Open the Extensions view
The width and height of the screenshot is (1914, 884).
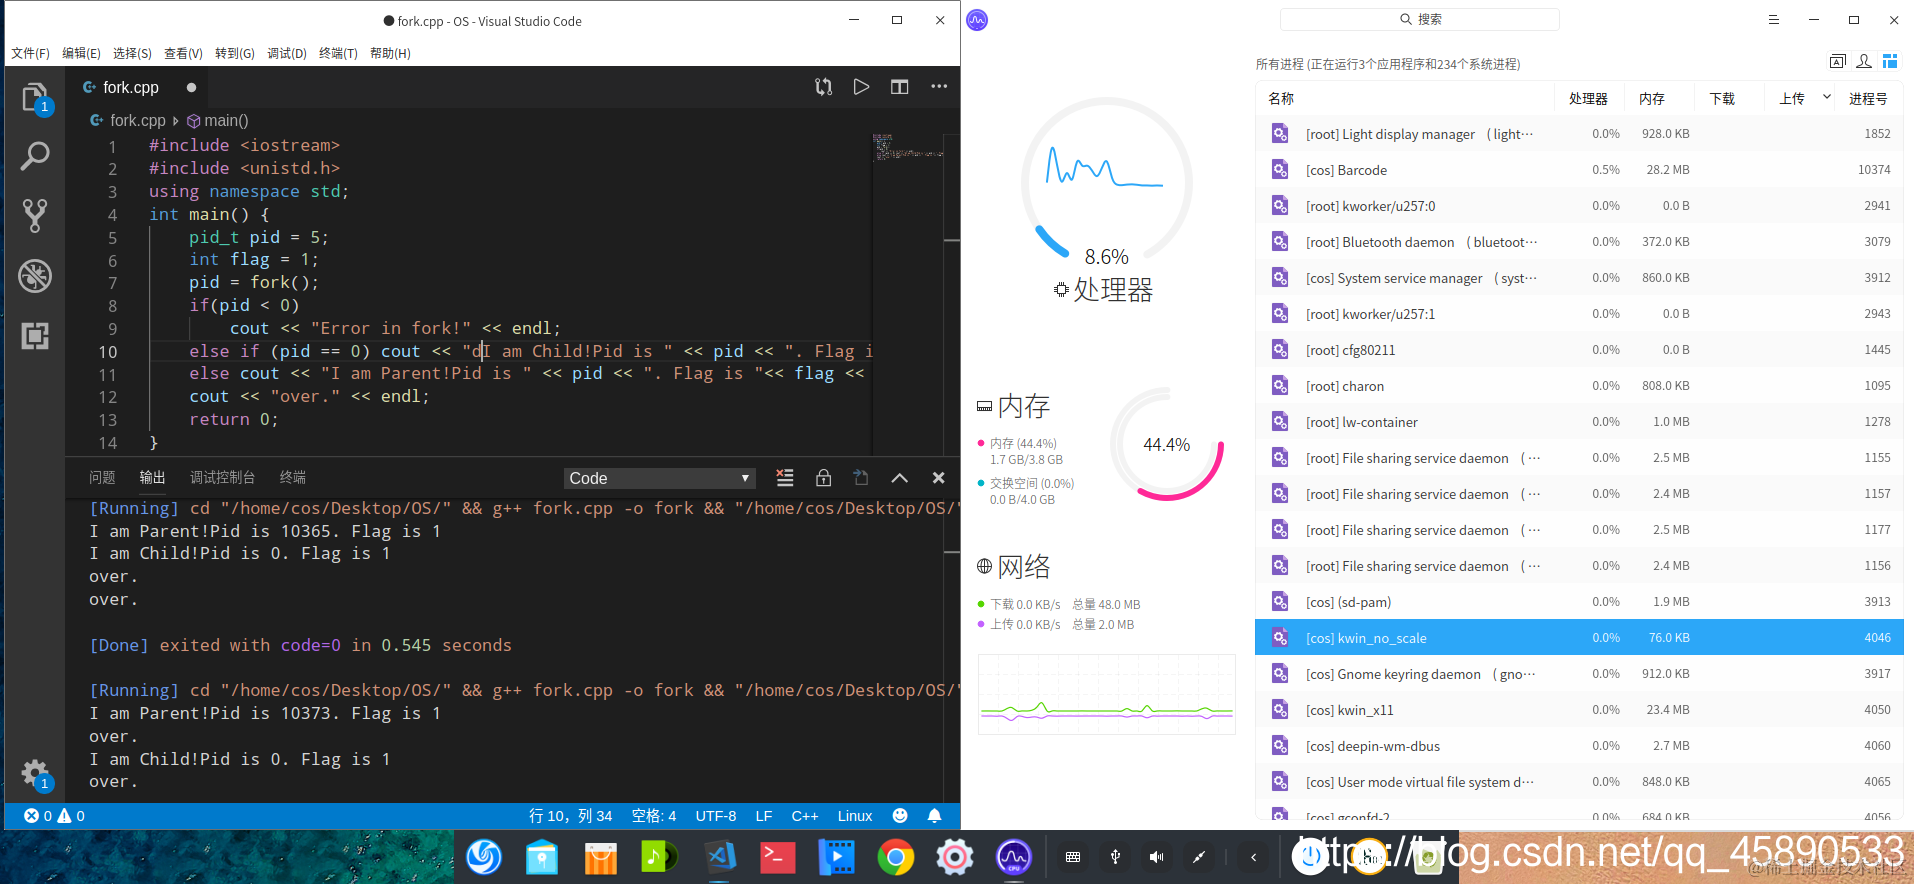click(x=35, y=335)
